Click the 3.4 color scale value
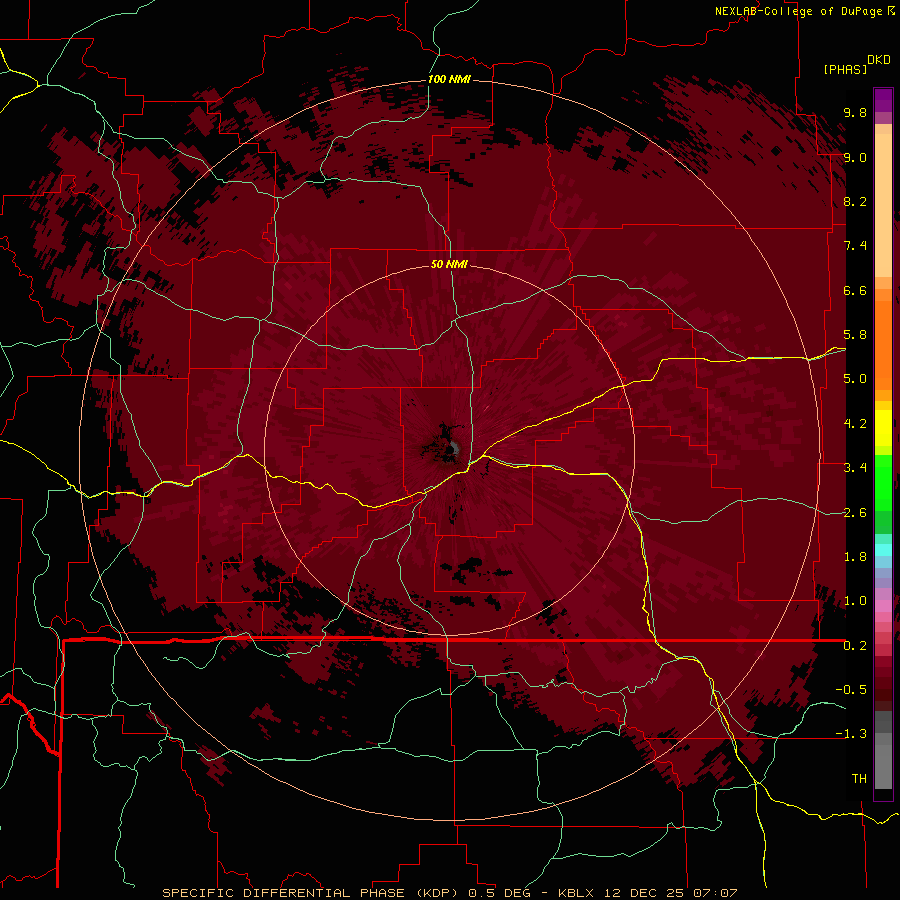900x900 pixels. click(855, 468)
